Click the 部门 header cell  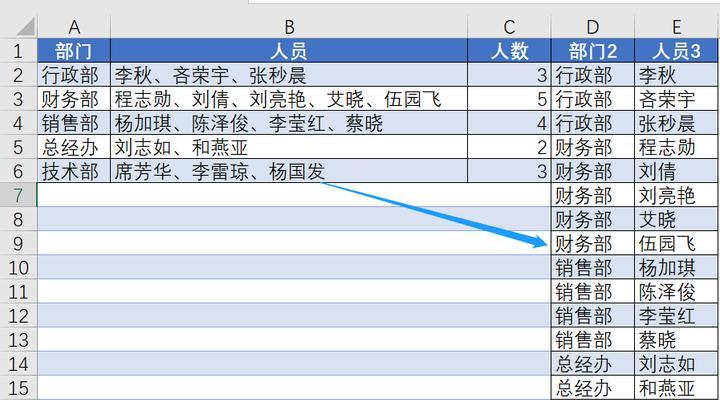pos(74,51)
